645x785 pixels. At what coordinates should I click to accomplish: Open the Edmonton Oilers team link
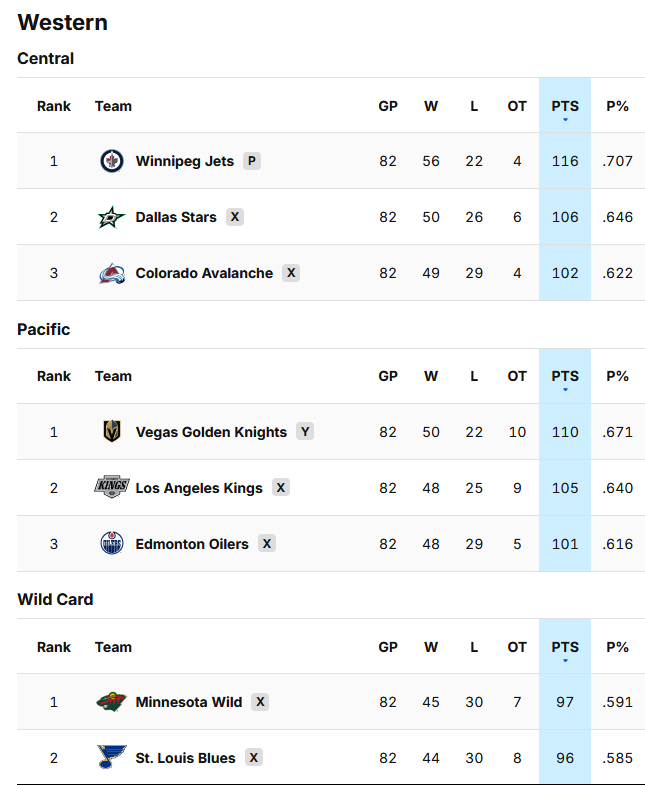[192, 544]
